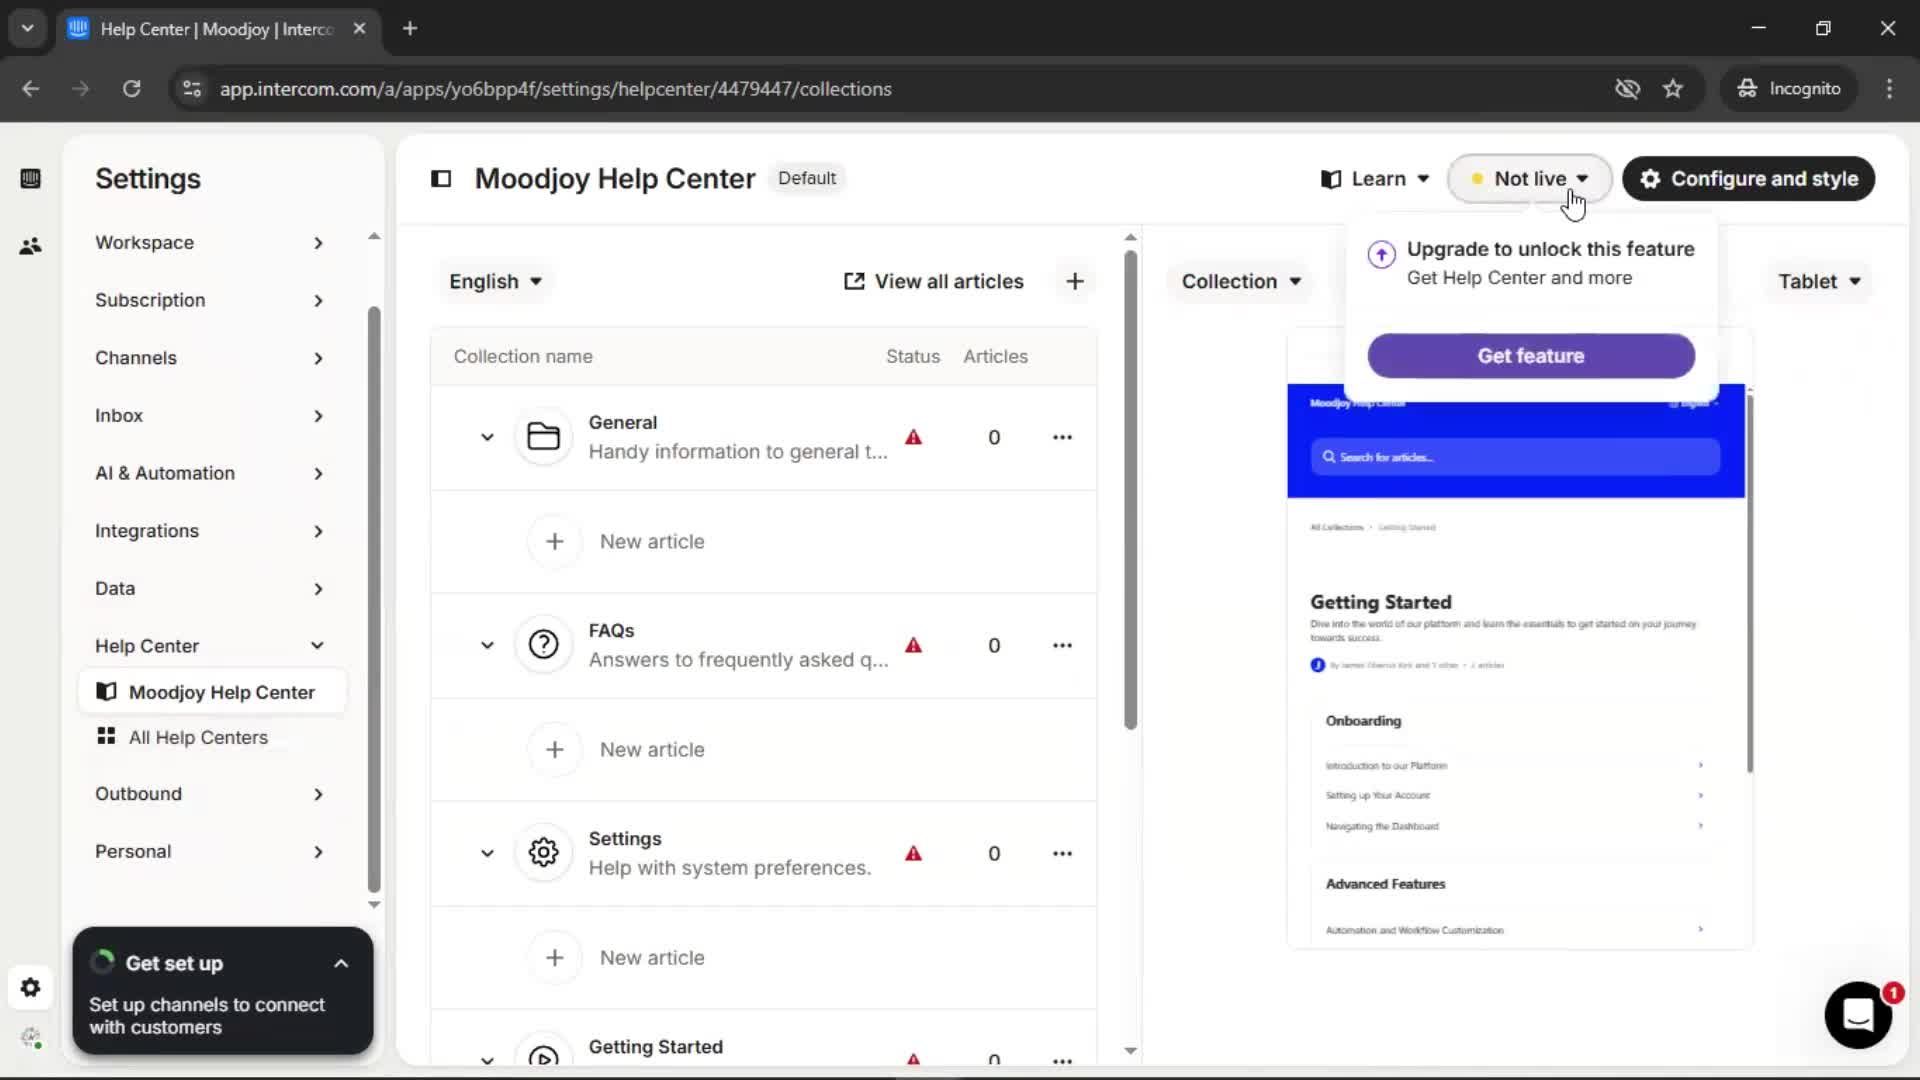Expand the Data settings section
1920x1080 pixels.
(x=210, y=589)
